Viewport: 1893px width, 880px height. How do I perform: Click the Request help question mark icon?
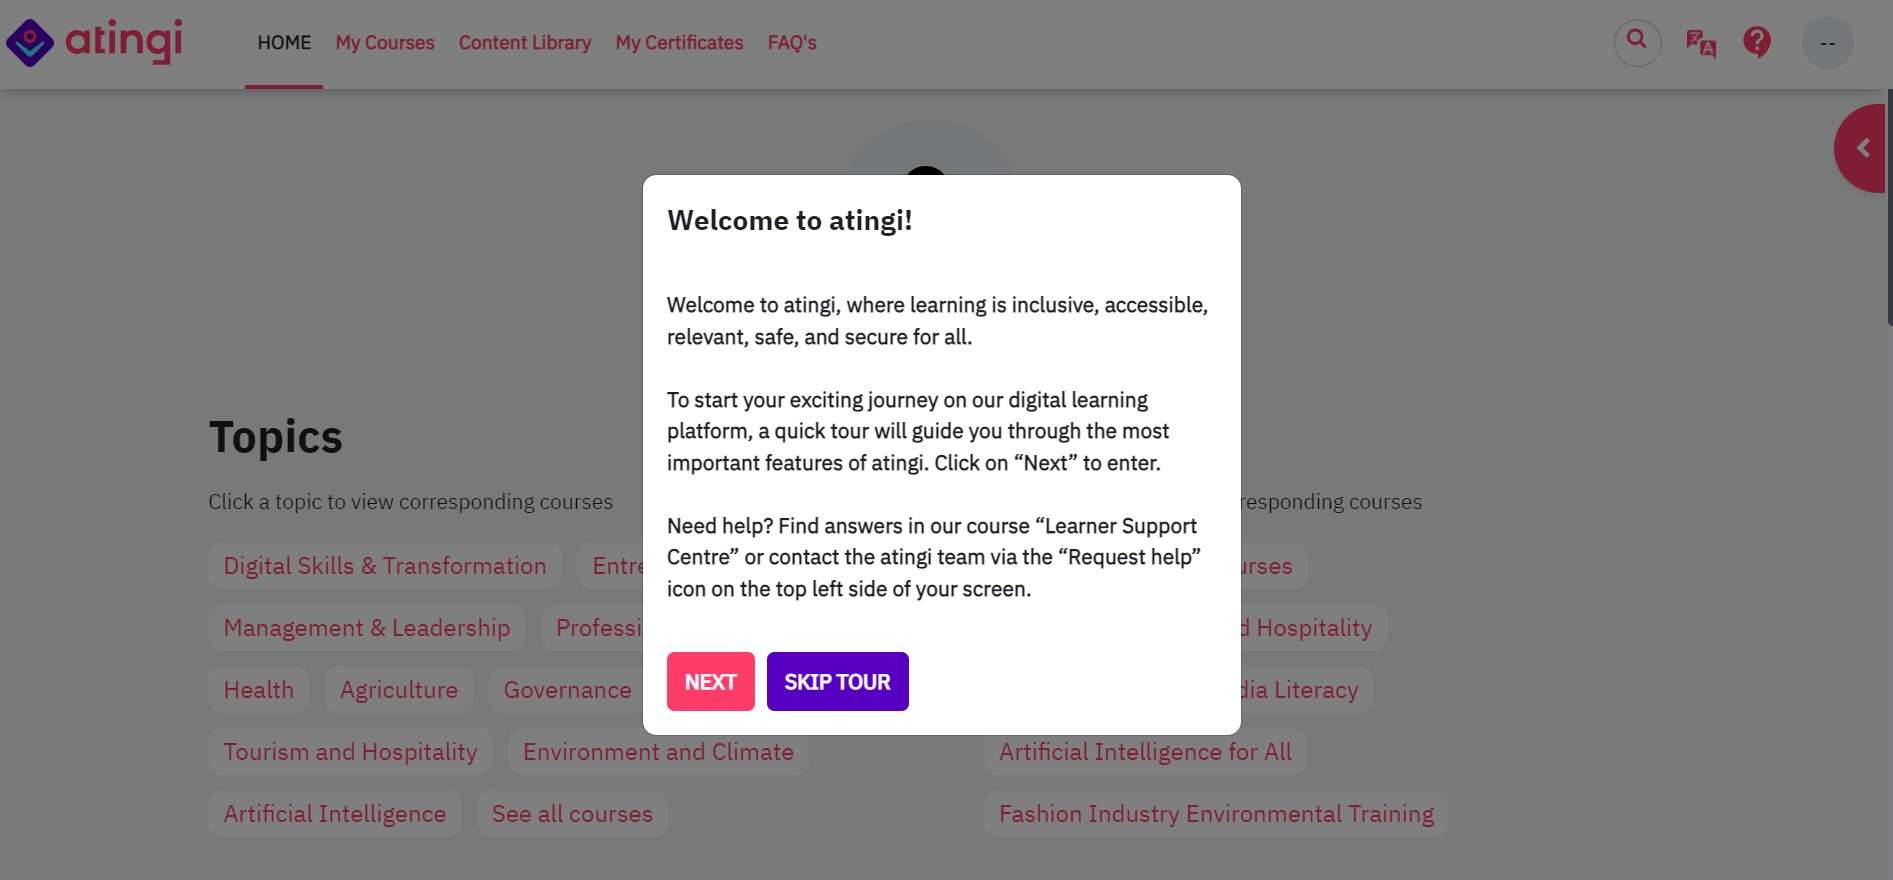pyautogui.click(x=1757, y=42)
